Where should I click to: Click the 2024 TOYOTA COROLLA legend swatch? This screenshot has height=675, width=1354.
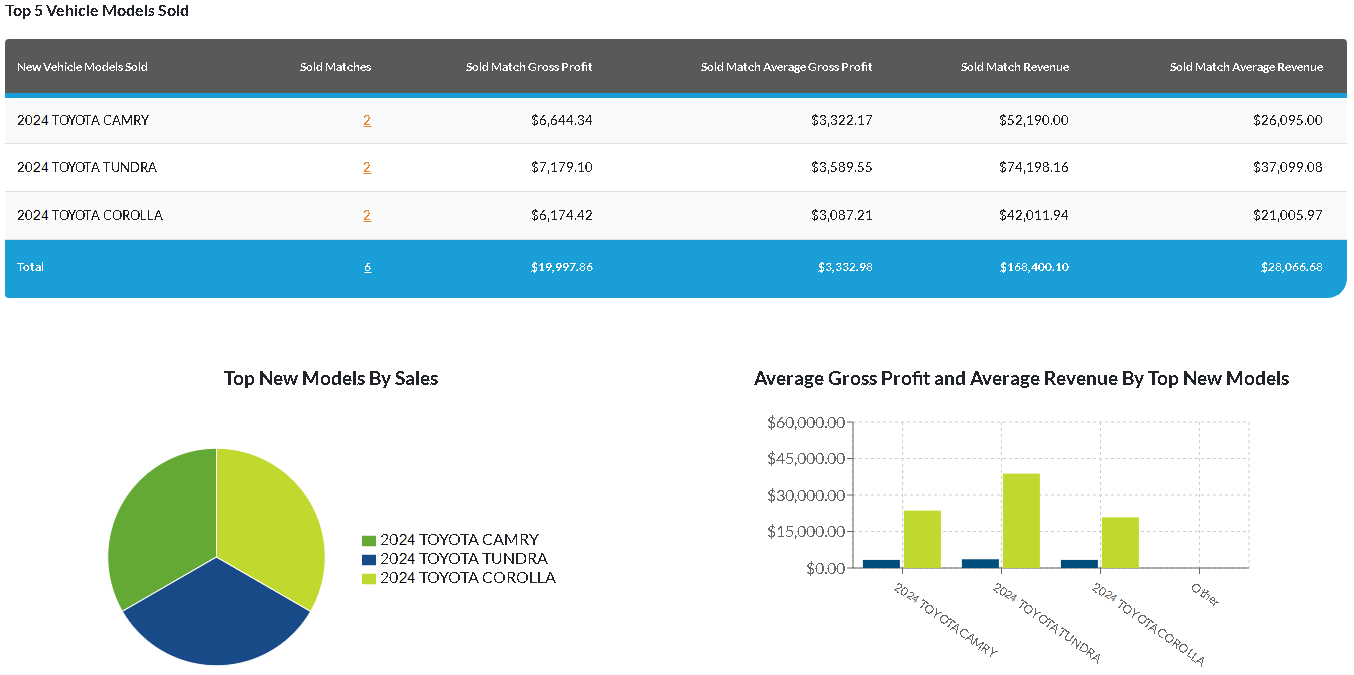tap(369, 578)
